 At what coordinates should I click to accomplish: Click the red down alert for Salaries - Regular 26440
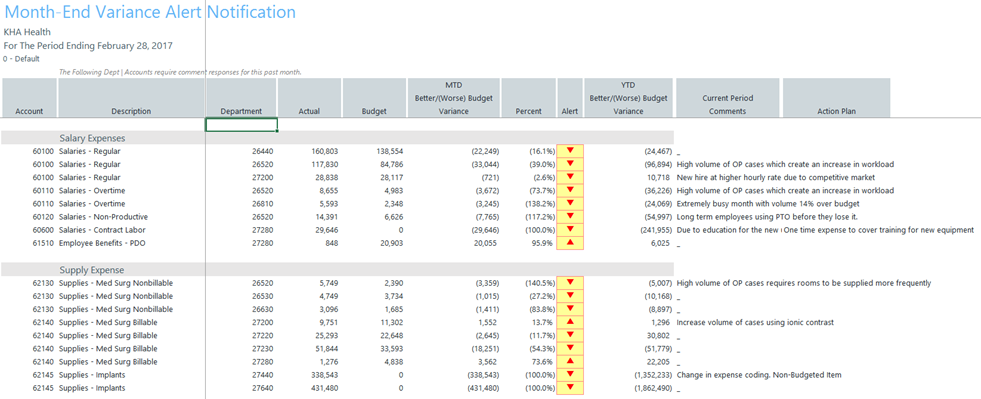click(570, 151)
